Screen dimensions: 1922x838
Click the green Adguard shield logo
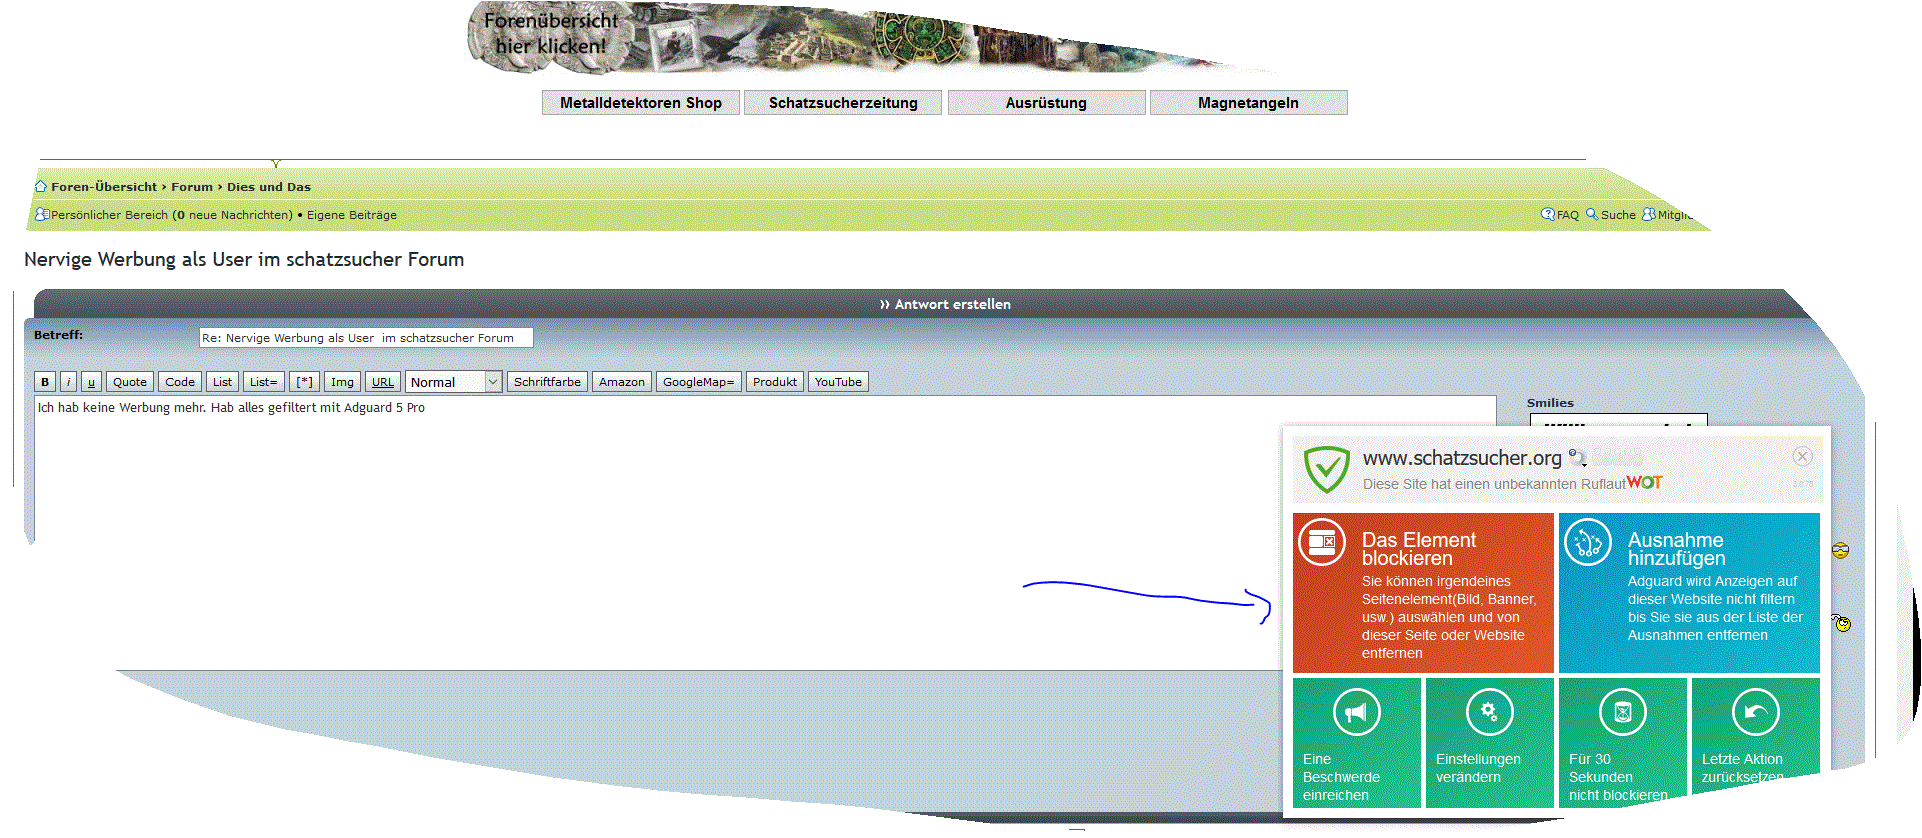click(x=1327, y=469)
